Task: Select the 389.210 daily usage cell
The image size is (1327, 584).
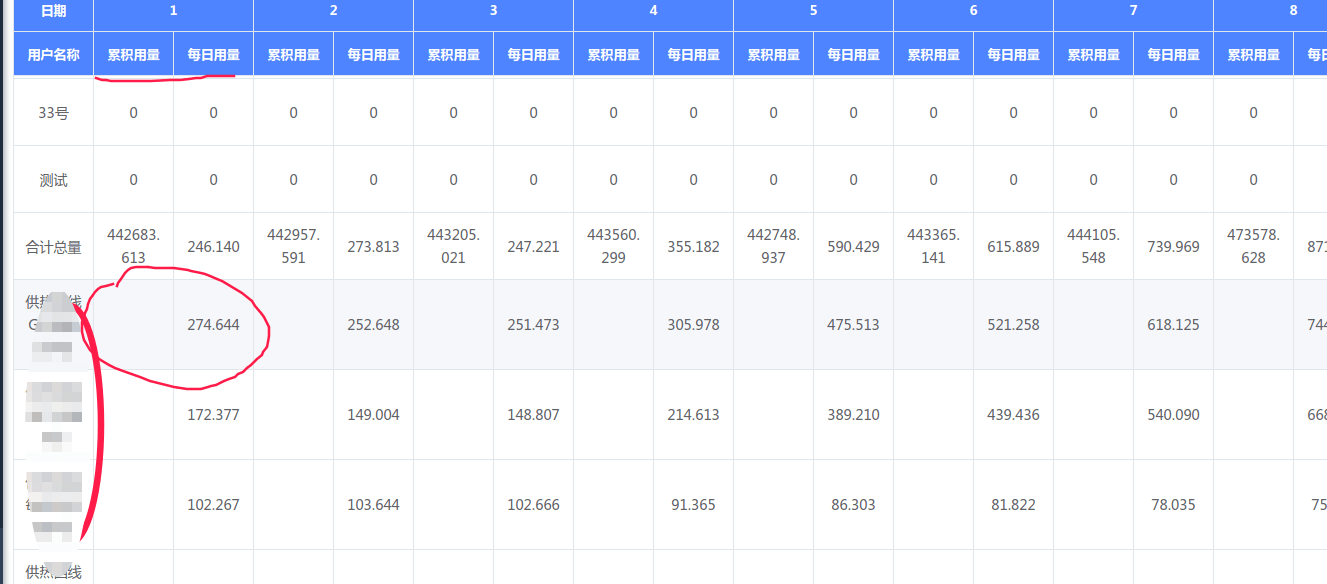Action: coord(853,415)
